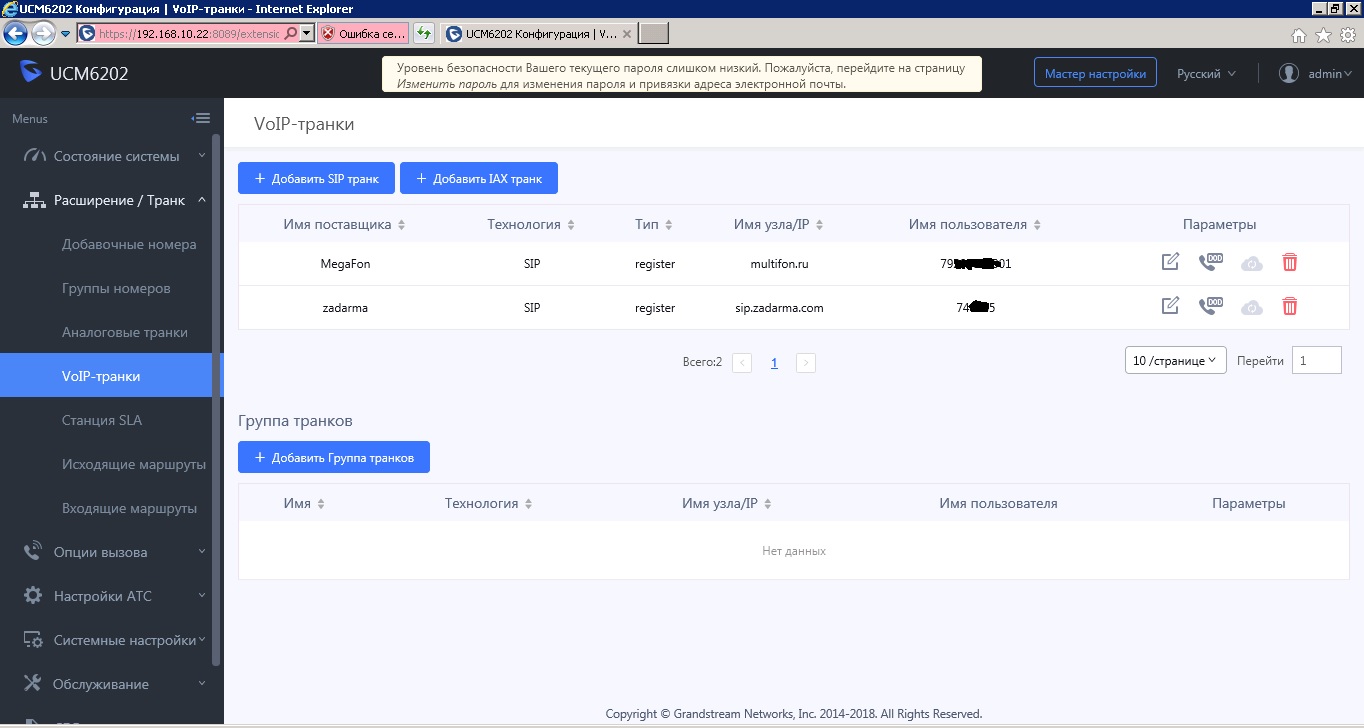Click the sip.zadarma.com host cell
Screen dimensions: 1364x728
coord(779,308)
